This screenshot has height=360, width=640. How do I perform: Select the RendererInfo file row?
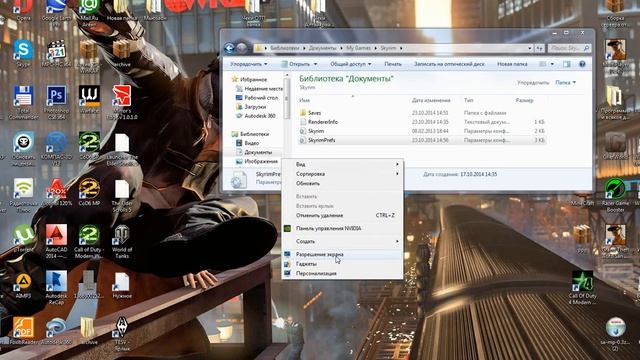point(422,122)
